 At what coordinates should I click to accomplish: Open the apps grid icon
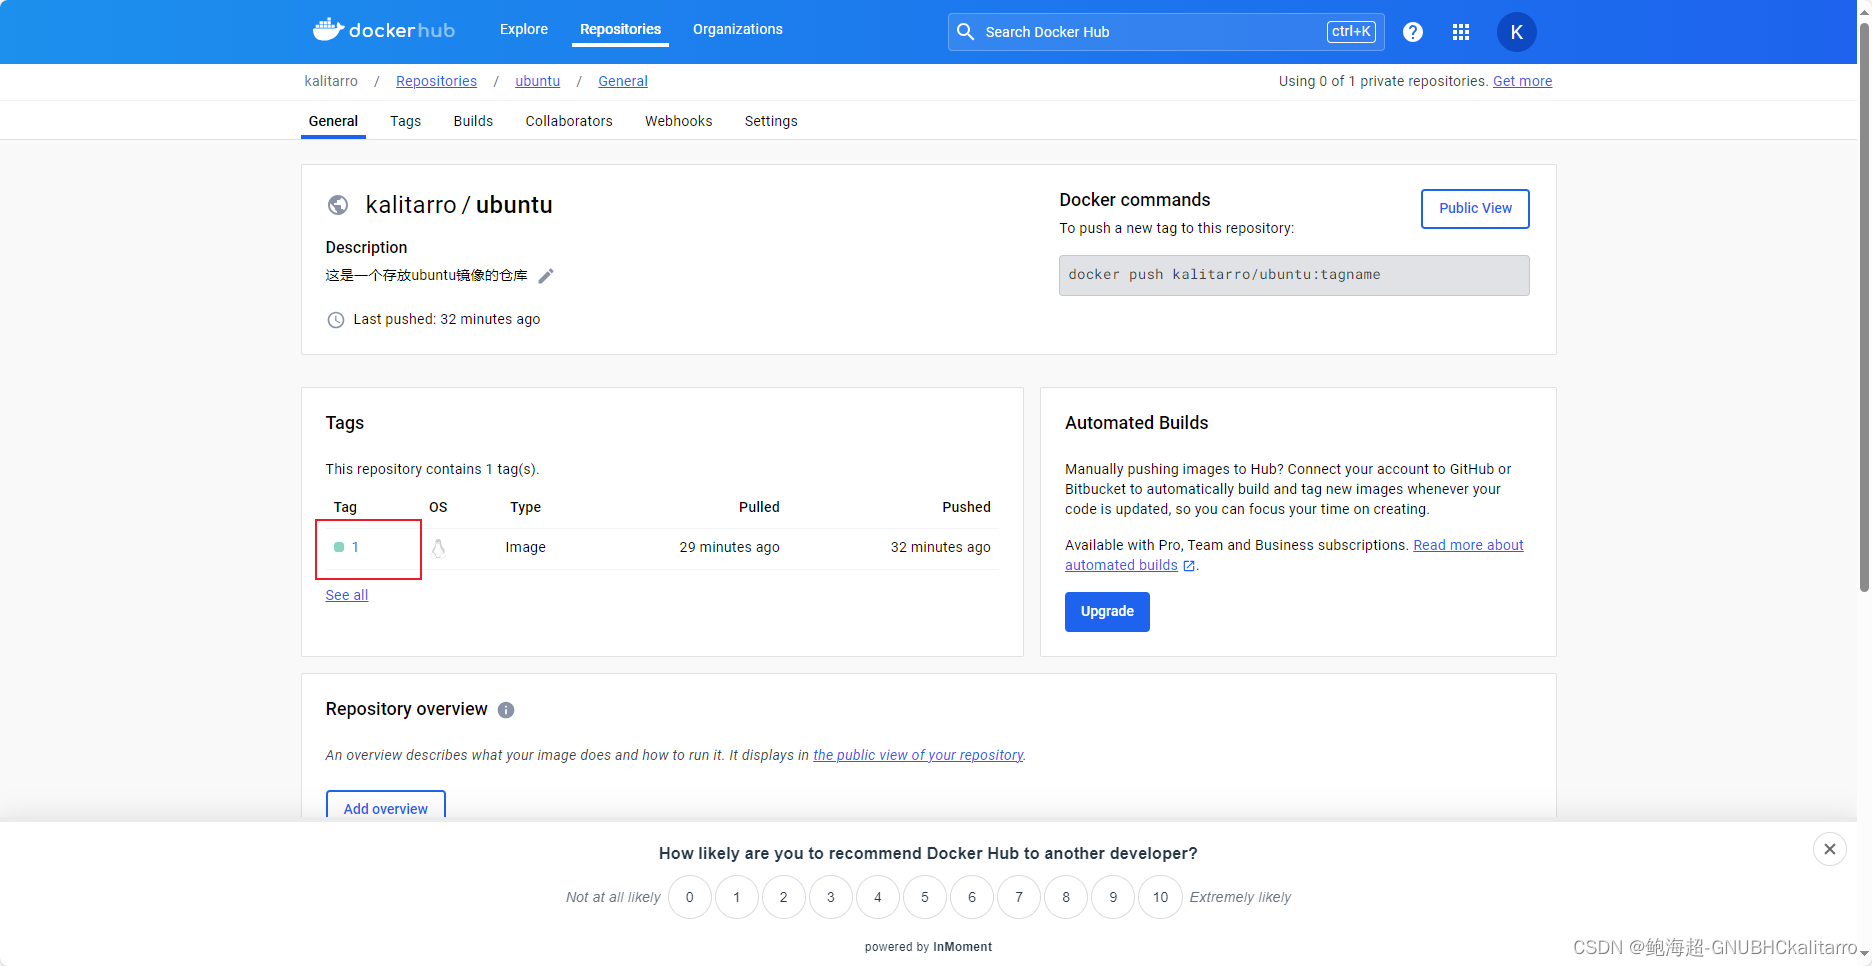1461,32
